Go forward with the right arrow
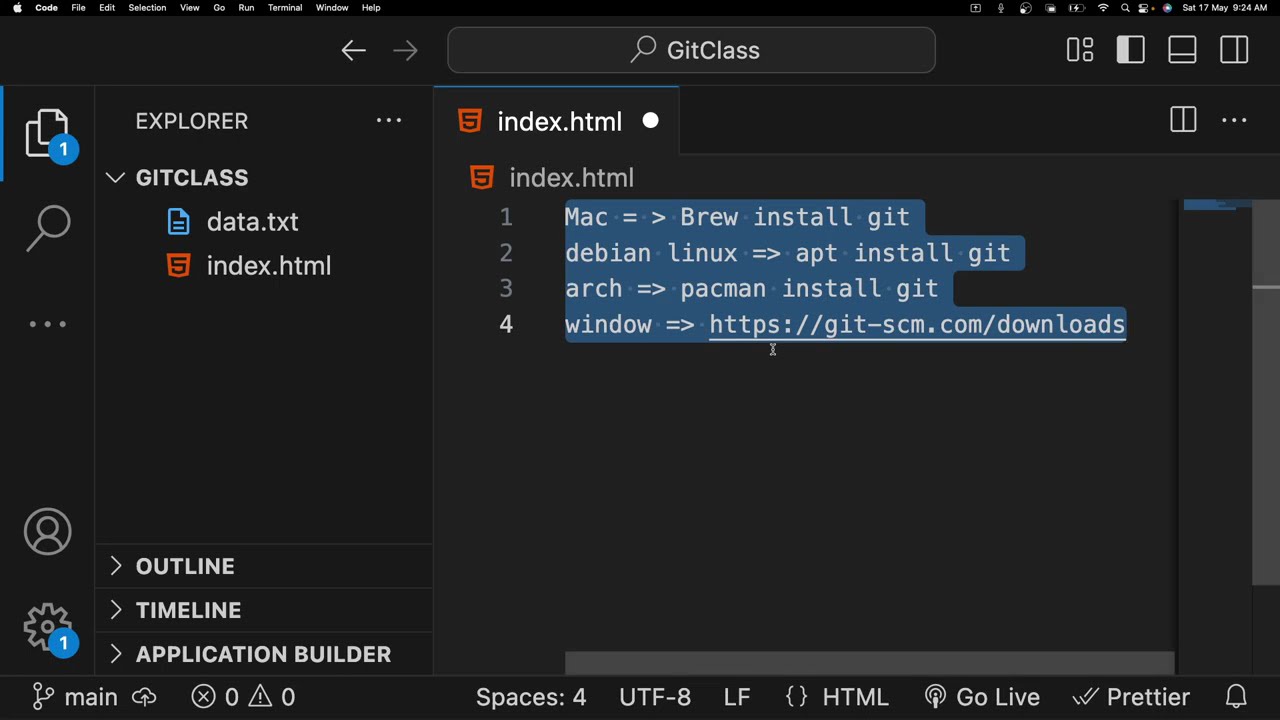Viewport: 1280px width, 720px height. tap(405, 50)
